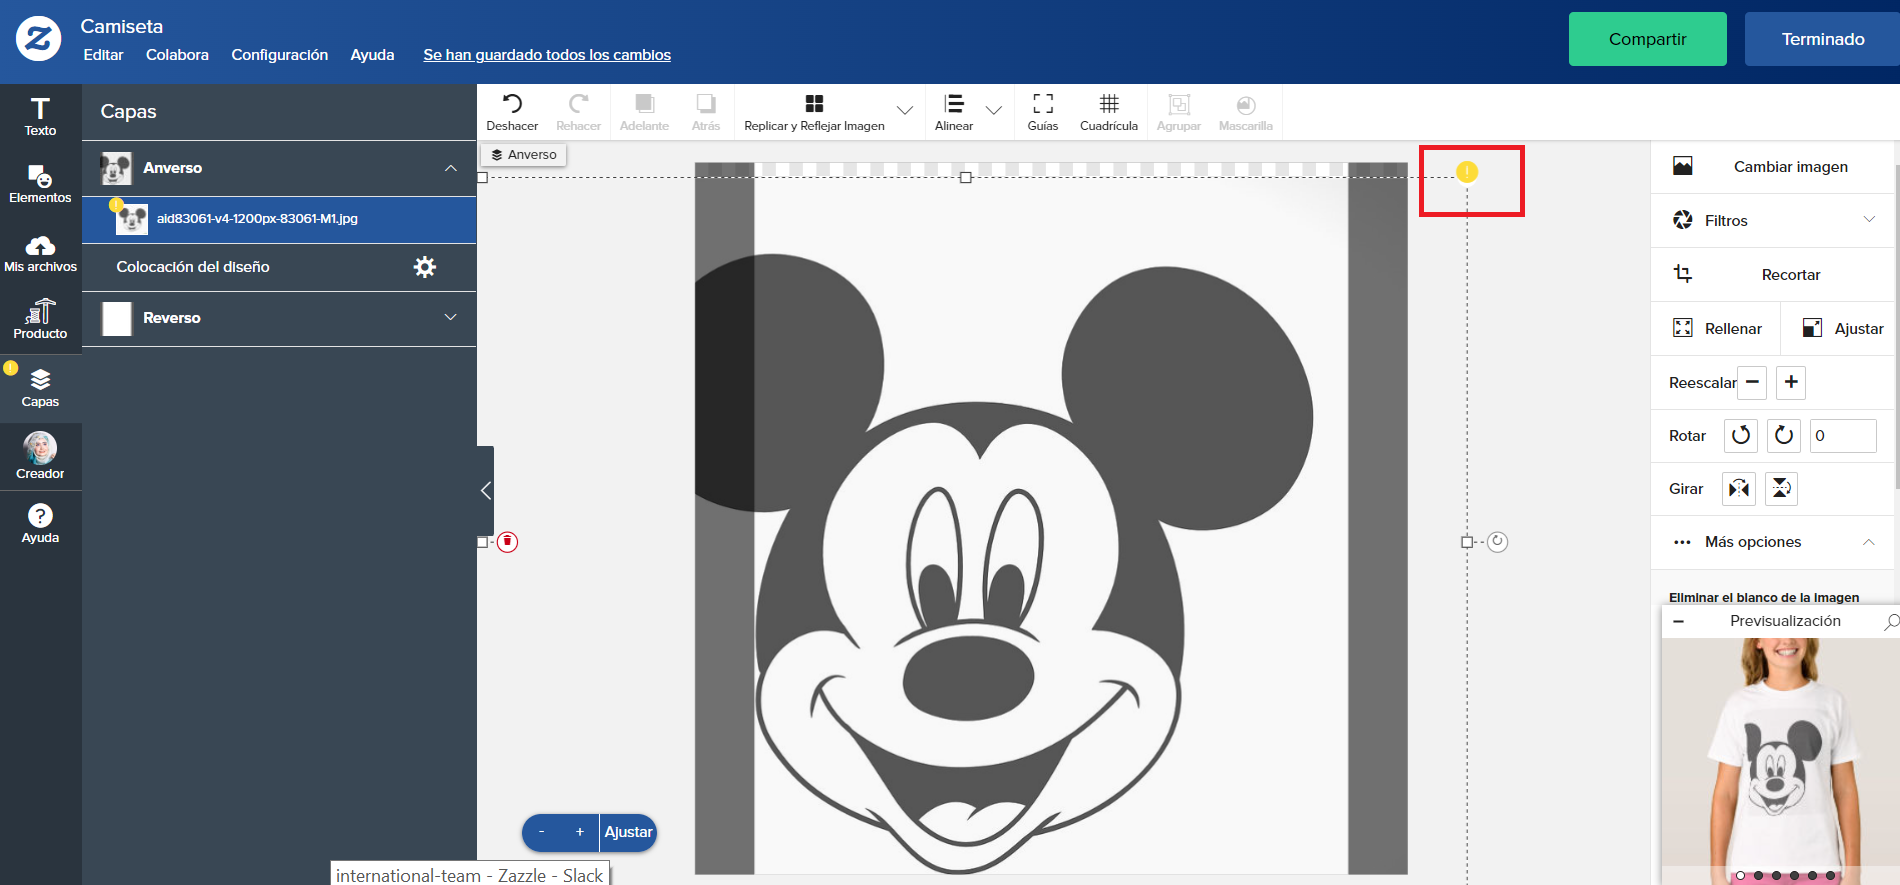
Task: Click Deshacer undo button
Action: click(512, 112)
